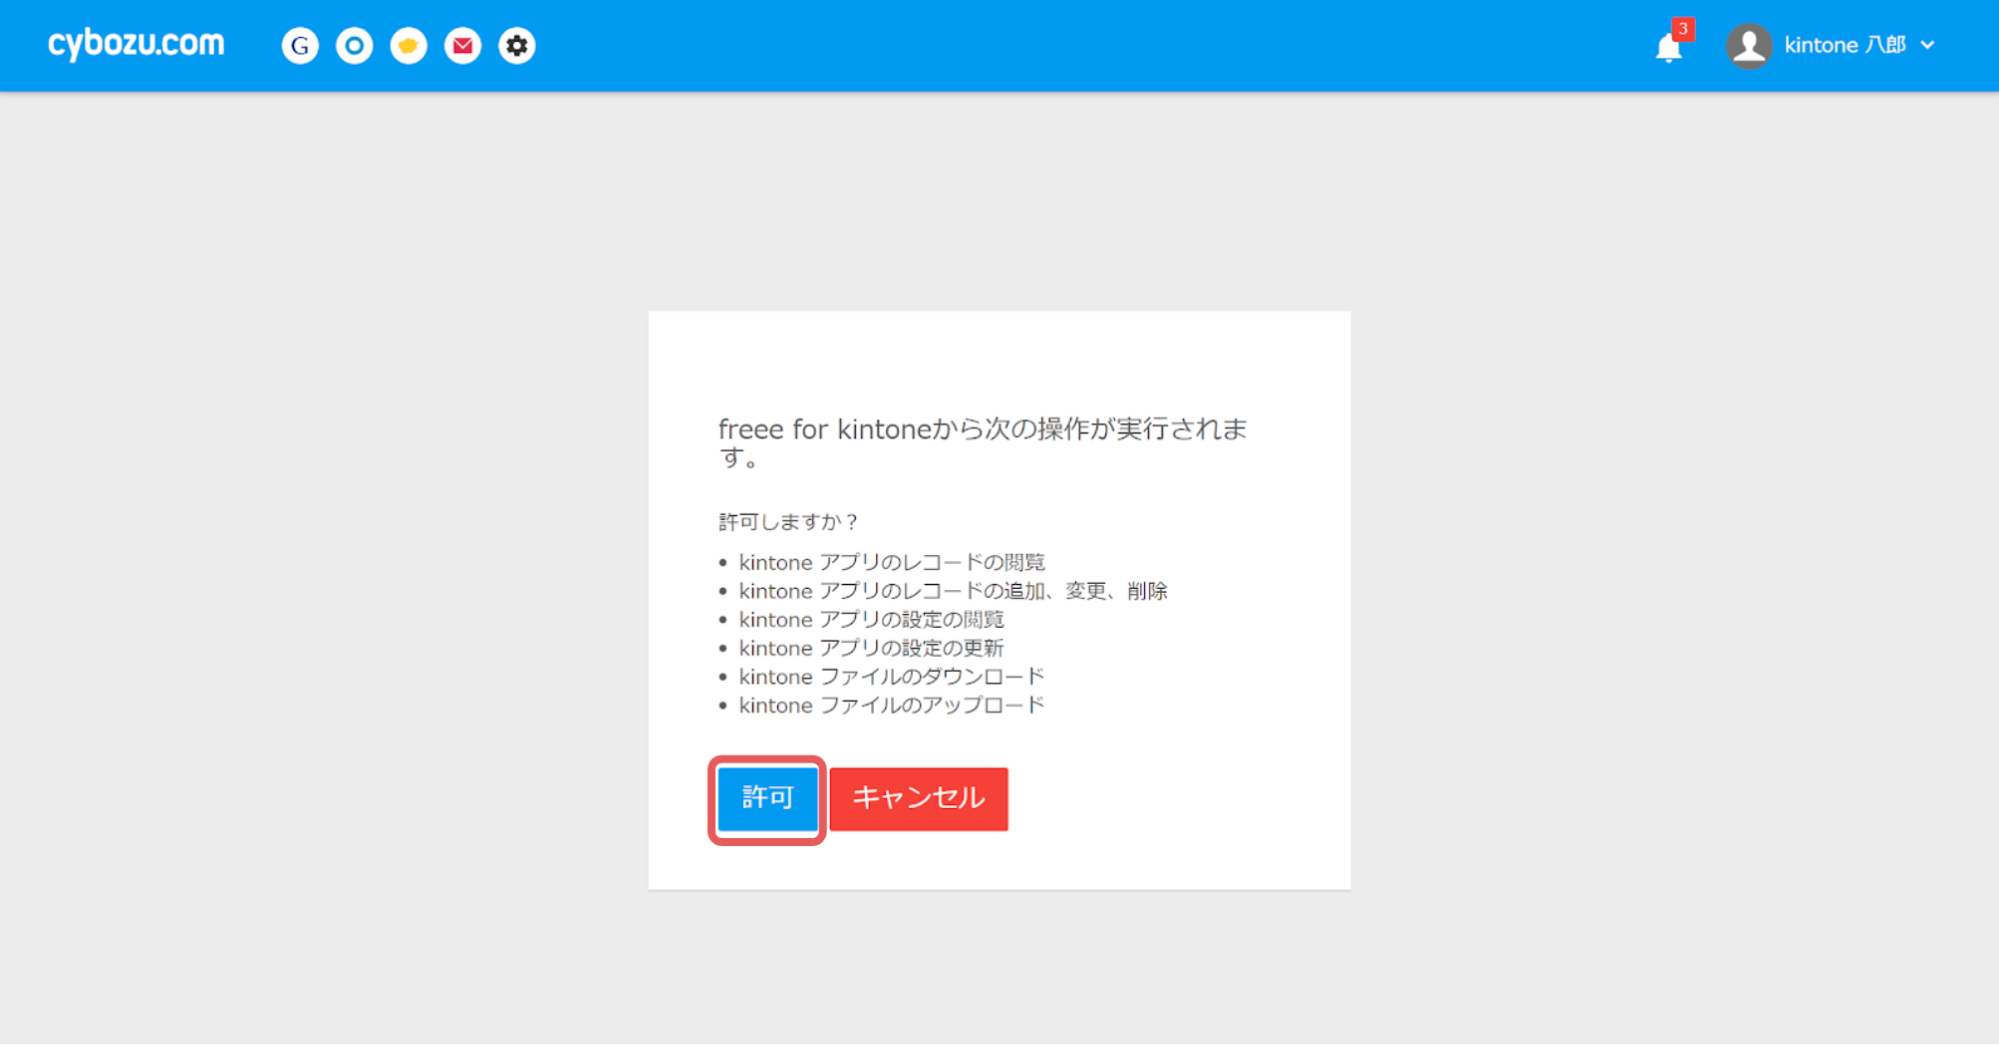The width and height of the screenshot is (1999, 1045).
Task: Expand the kintone 八郎 user menu
Action: point(1859,45)
